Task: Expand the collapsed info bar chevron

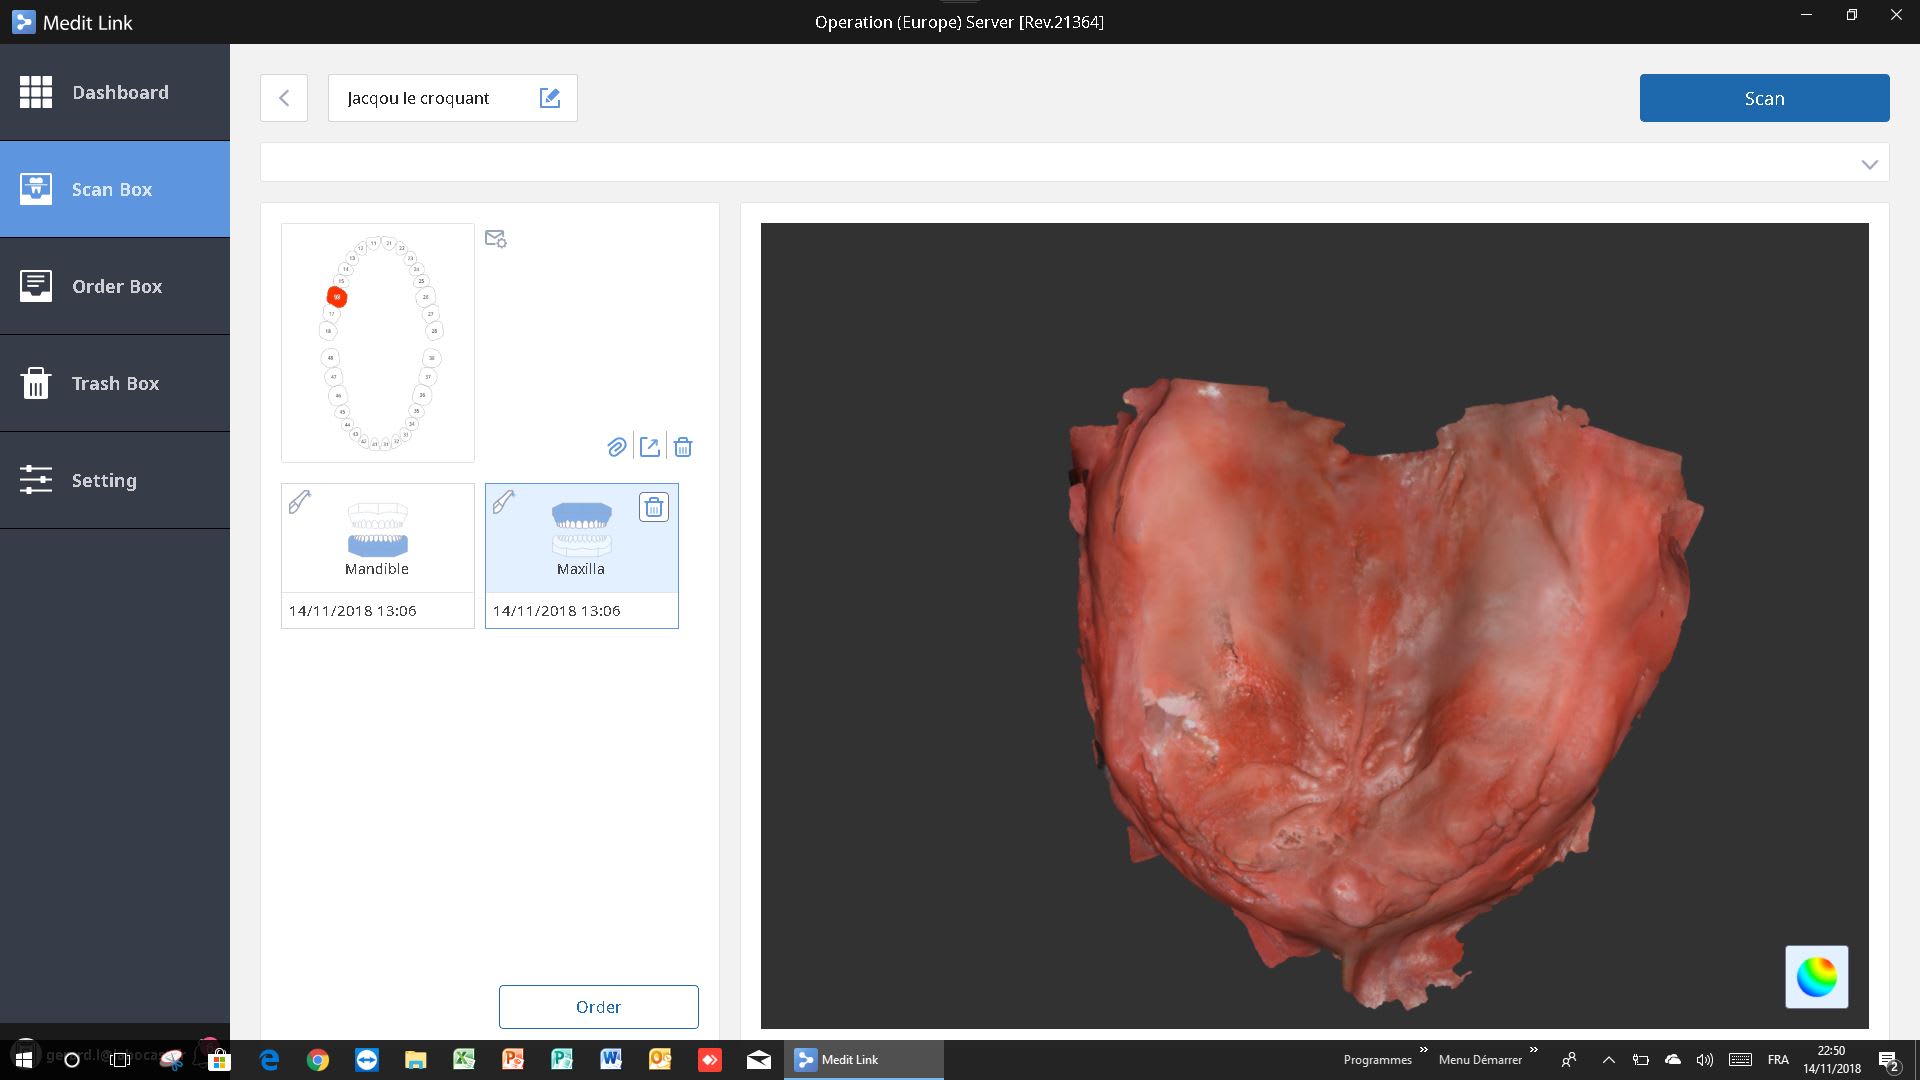Action: (1869, 164)
